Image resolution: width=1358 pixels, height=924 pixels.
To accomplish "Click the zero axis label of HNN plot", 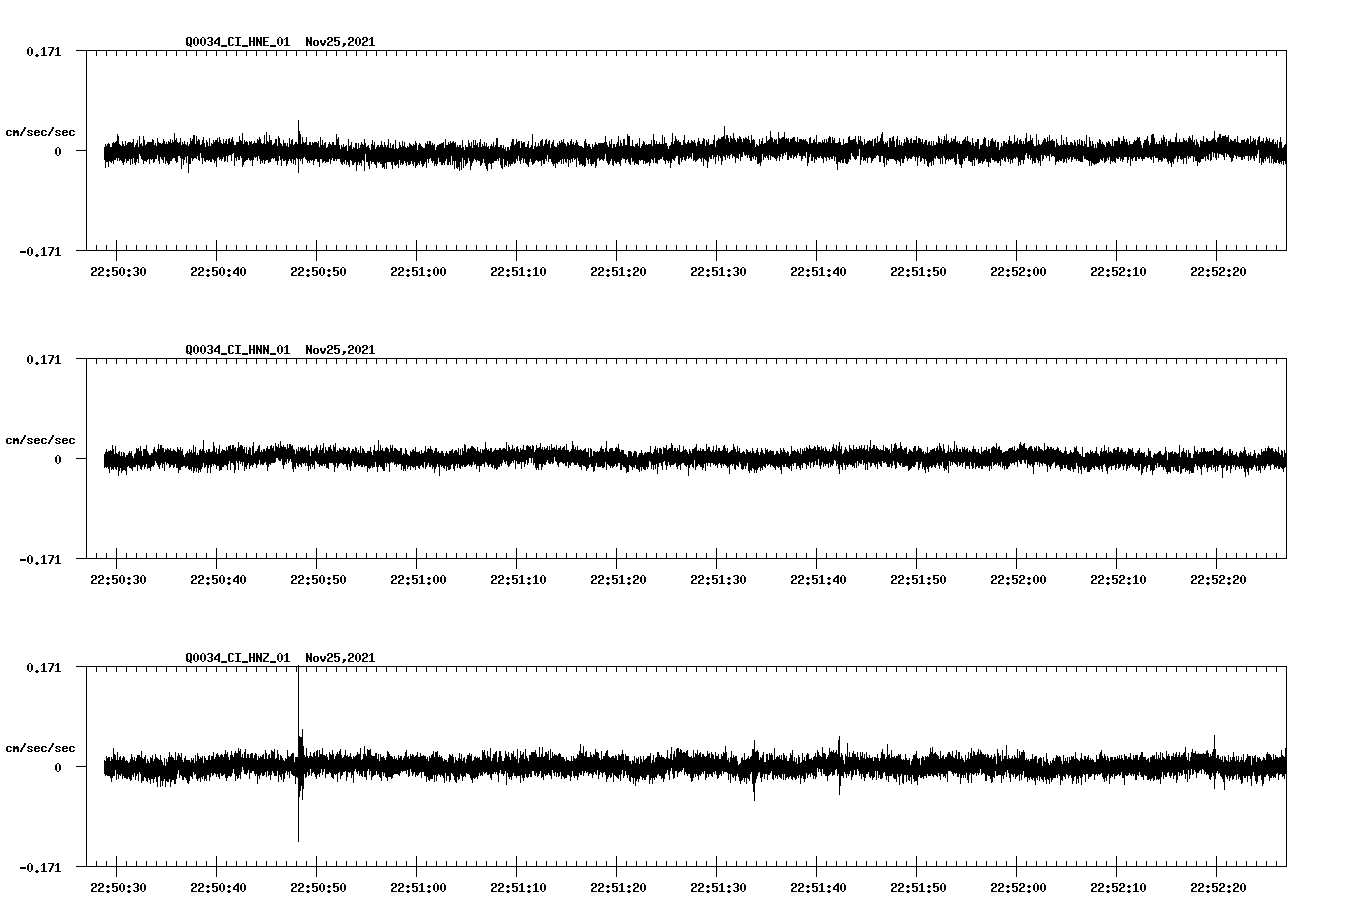I will click(58, 459).
